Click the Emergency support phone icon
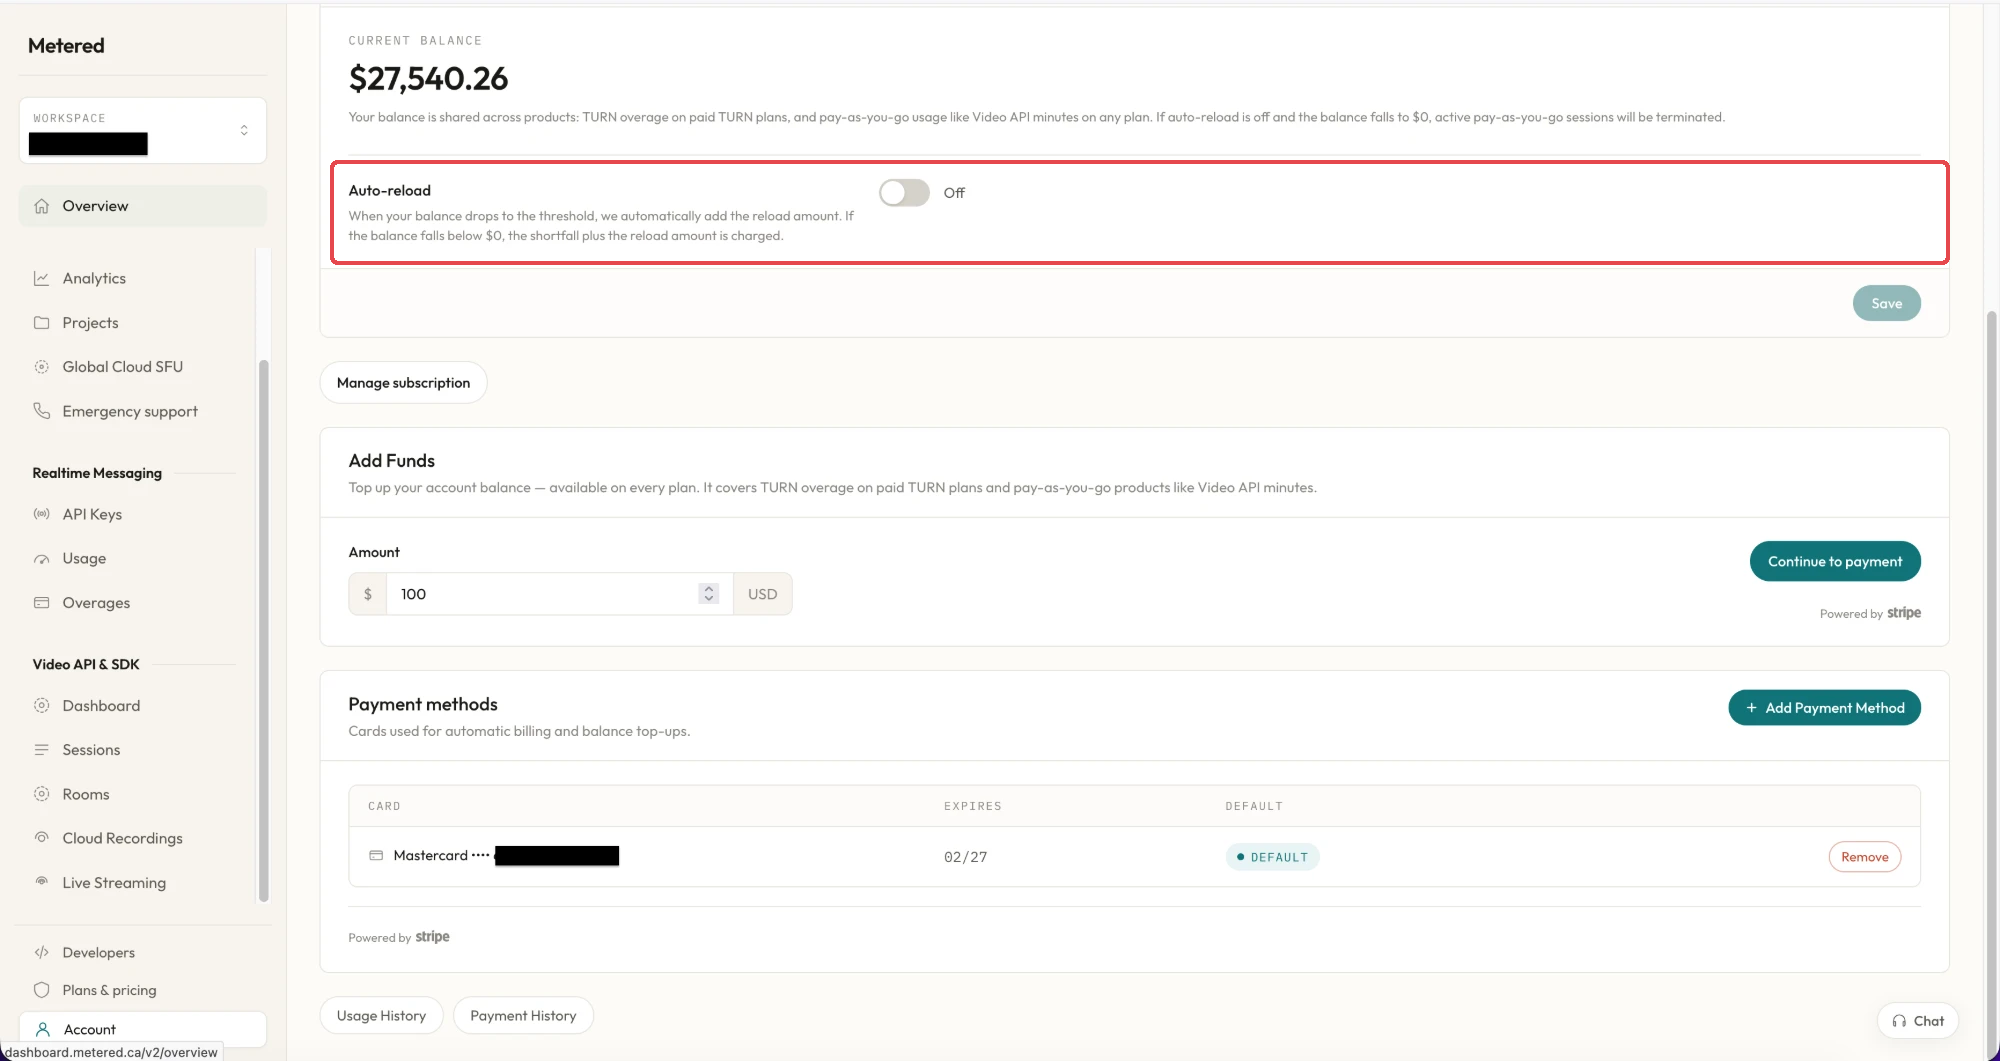Image resolution: width=2000 pixels, height=1061 pixels. [41, 411]
